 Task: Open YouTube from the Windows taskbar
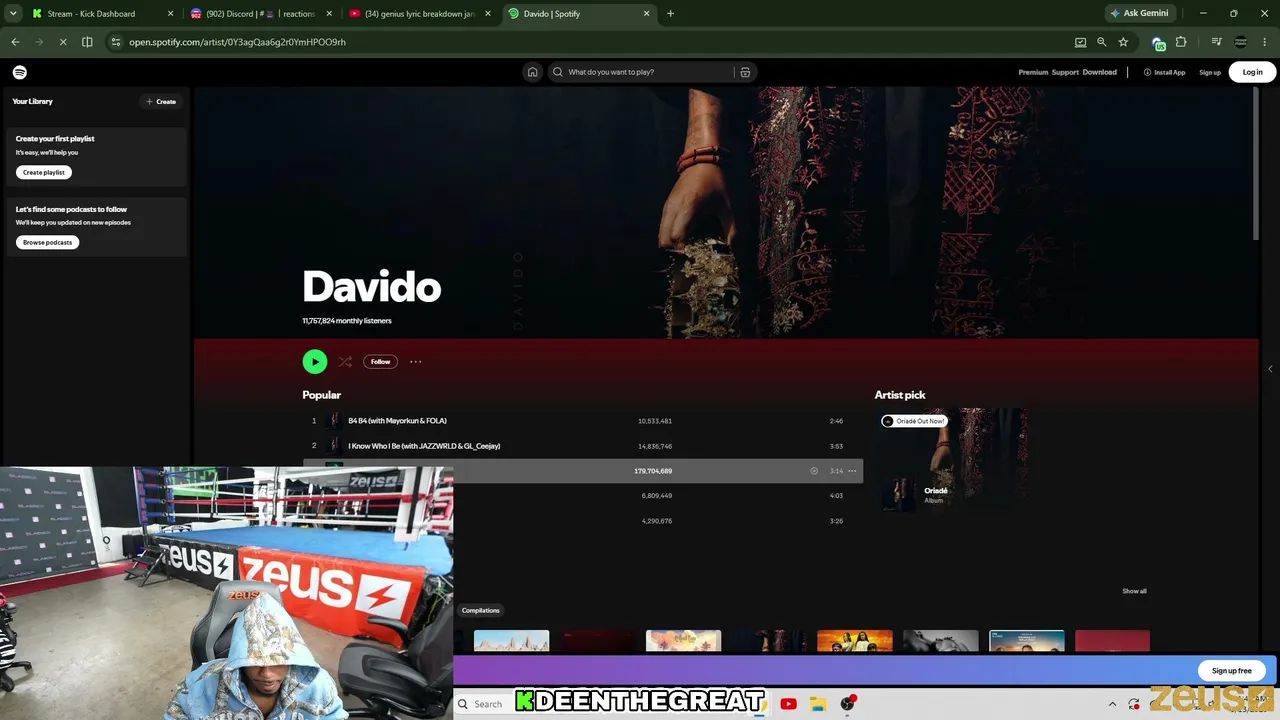788,704
